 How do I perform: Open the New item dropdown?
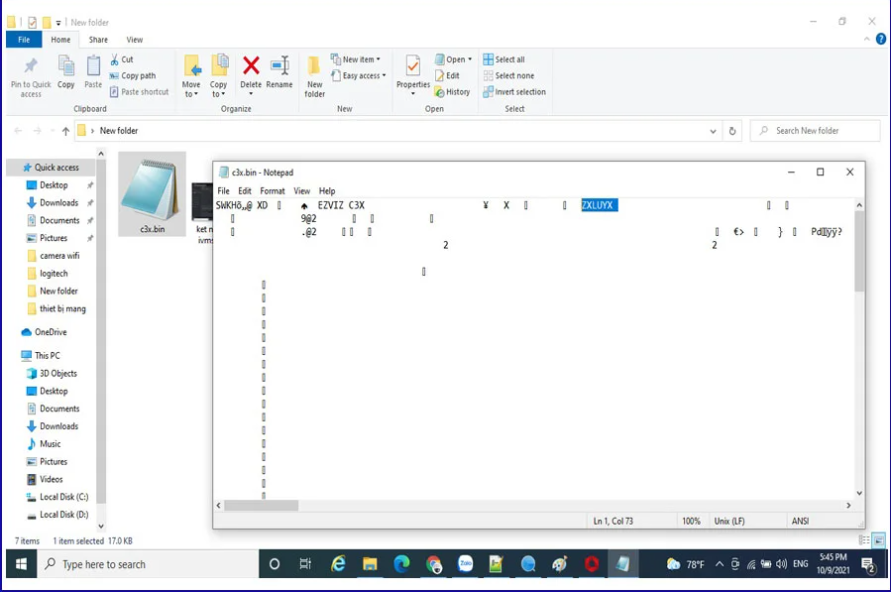point(361,60)
